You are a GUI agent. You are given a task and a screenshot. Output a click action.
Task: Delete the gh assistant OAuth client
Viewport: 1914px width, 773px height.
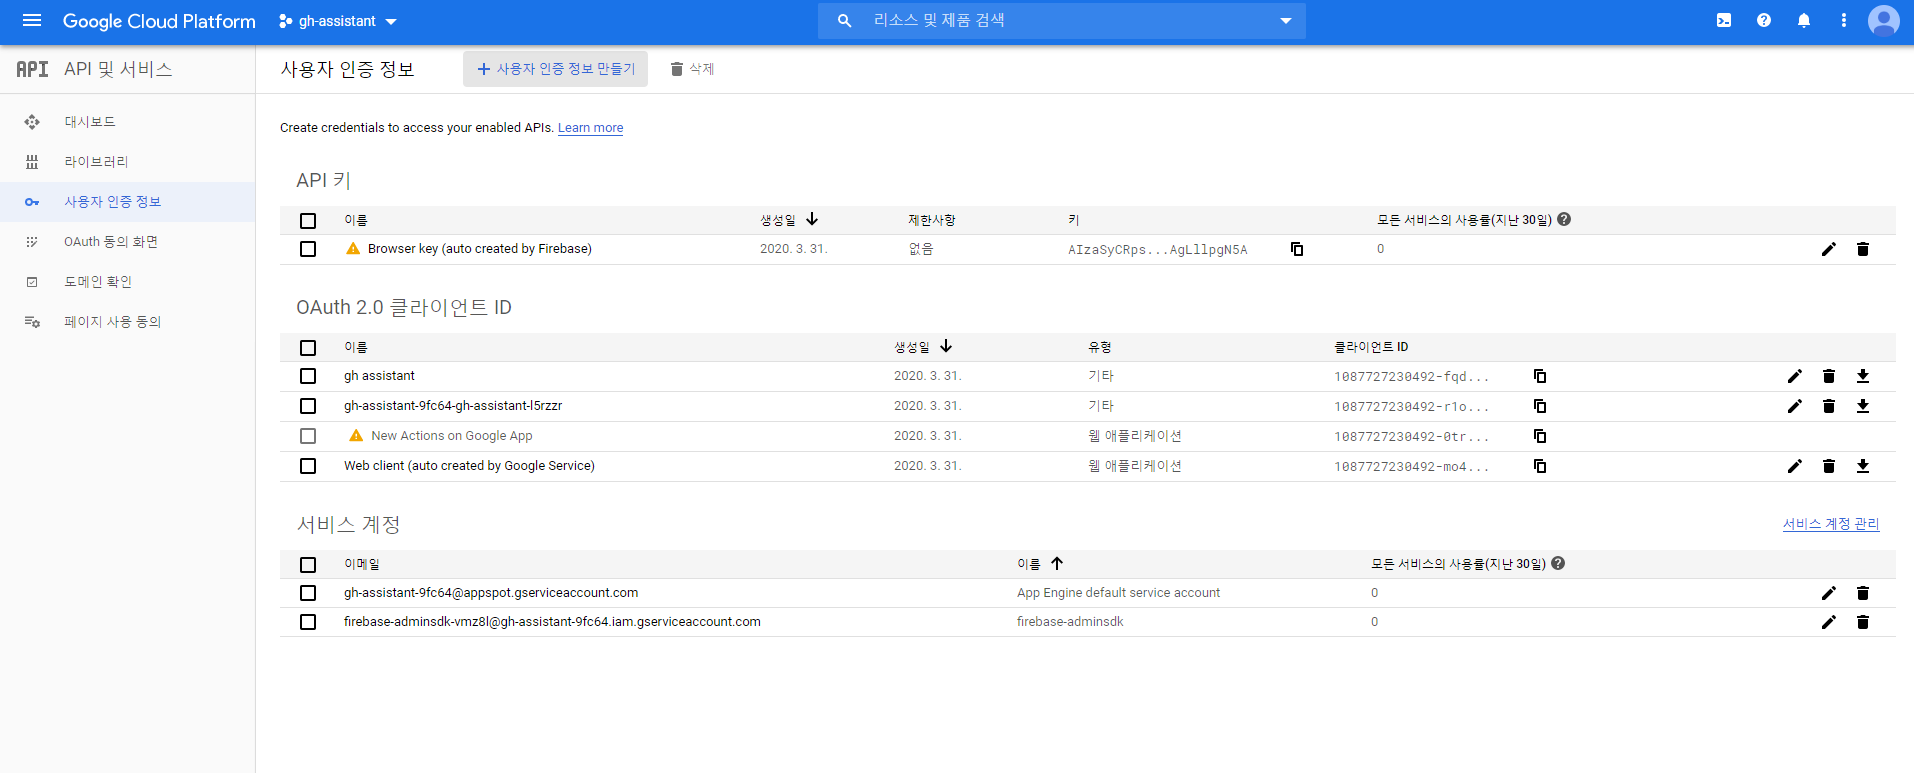(1829, 376)
